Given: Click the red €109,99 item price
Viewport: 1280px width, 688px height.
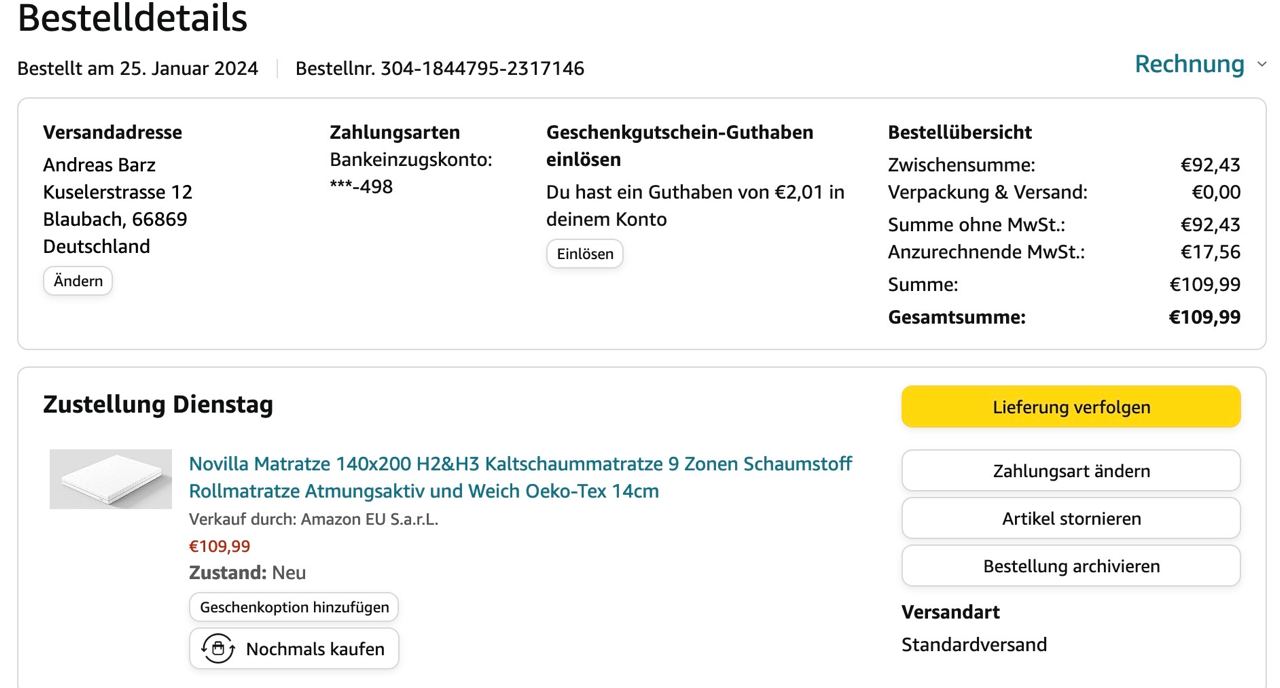Looking at the screenshot, I should 220,546.
